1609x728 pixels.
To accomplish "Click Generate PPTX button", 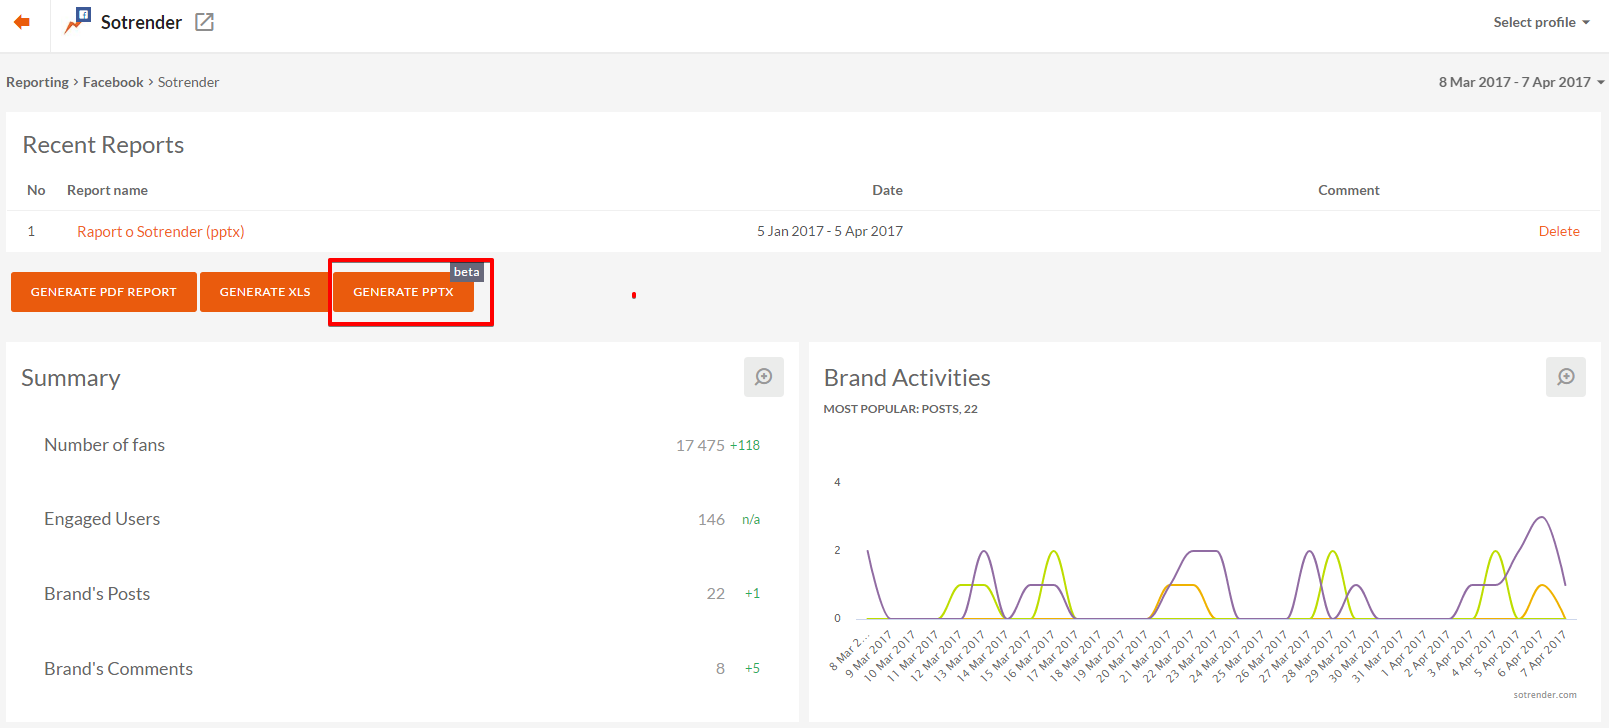I will pyautogui.click(x=403, y=292).
